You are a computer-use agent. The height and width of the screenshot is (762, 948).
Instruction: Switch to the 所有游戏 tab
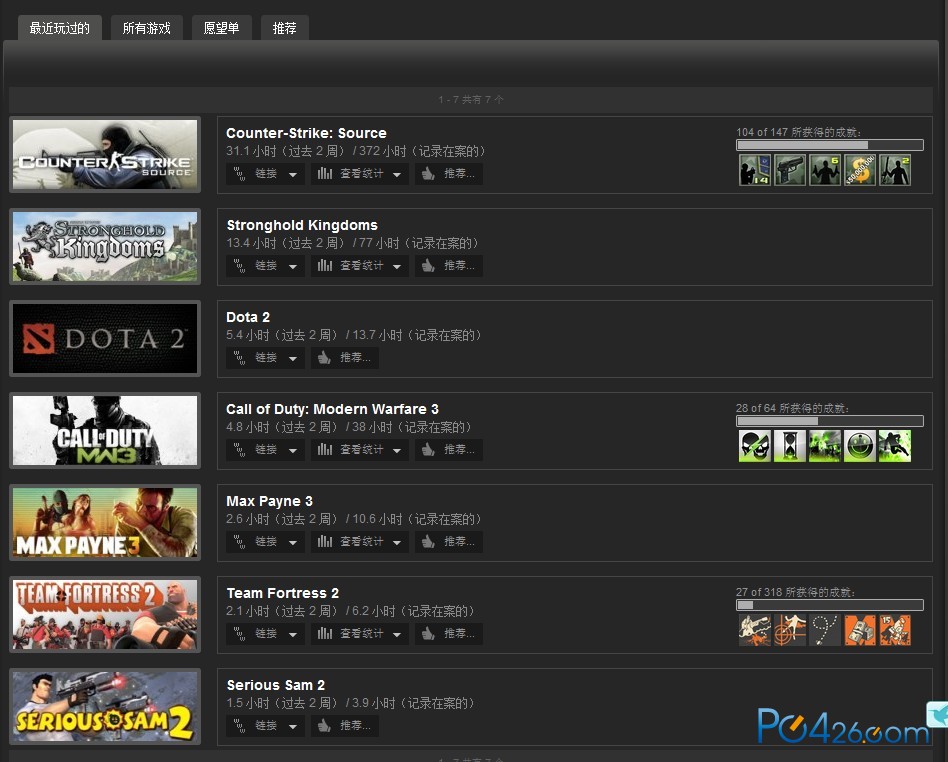click(x=146, y=28)
